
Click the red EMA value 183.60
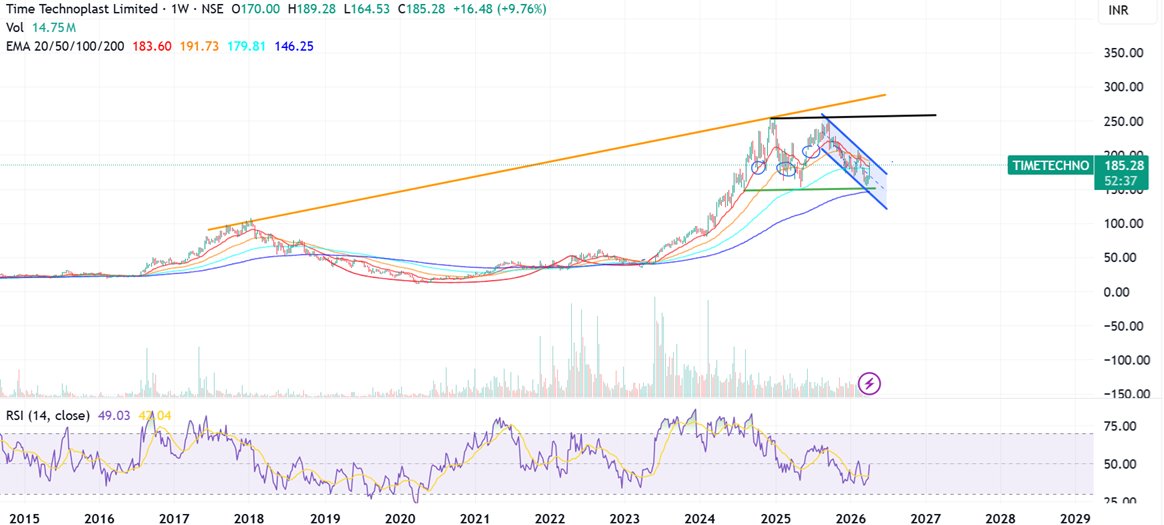pyautogui.click(x=152, y=46)
